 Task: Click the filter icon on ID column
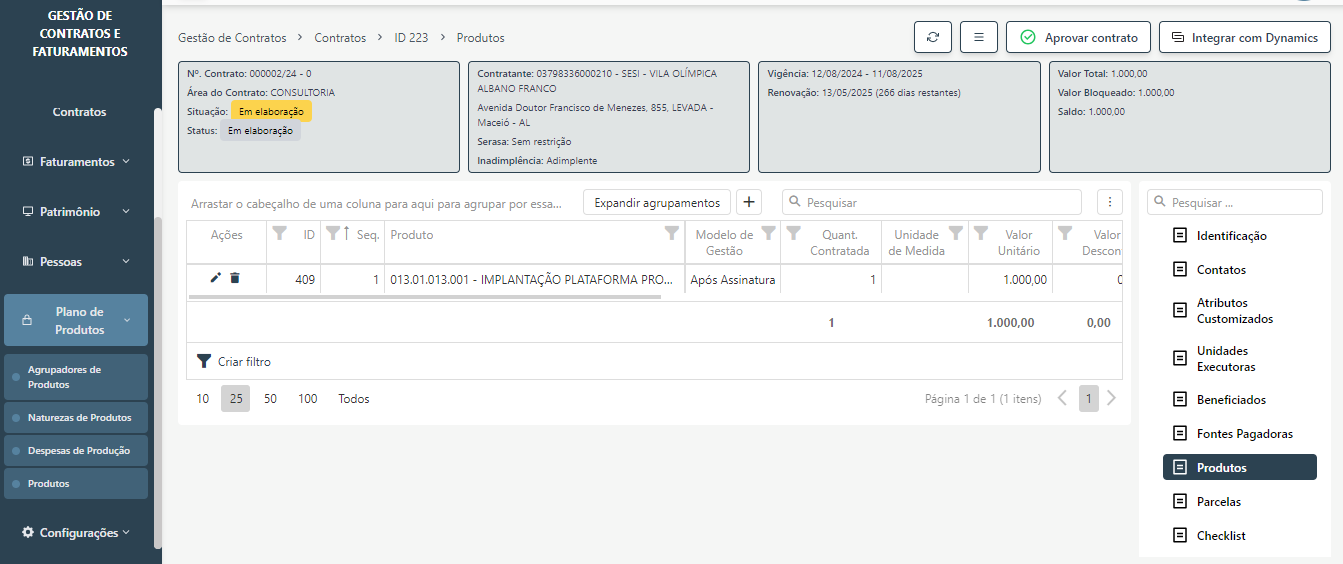[x=279, y=233]
